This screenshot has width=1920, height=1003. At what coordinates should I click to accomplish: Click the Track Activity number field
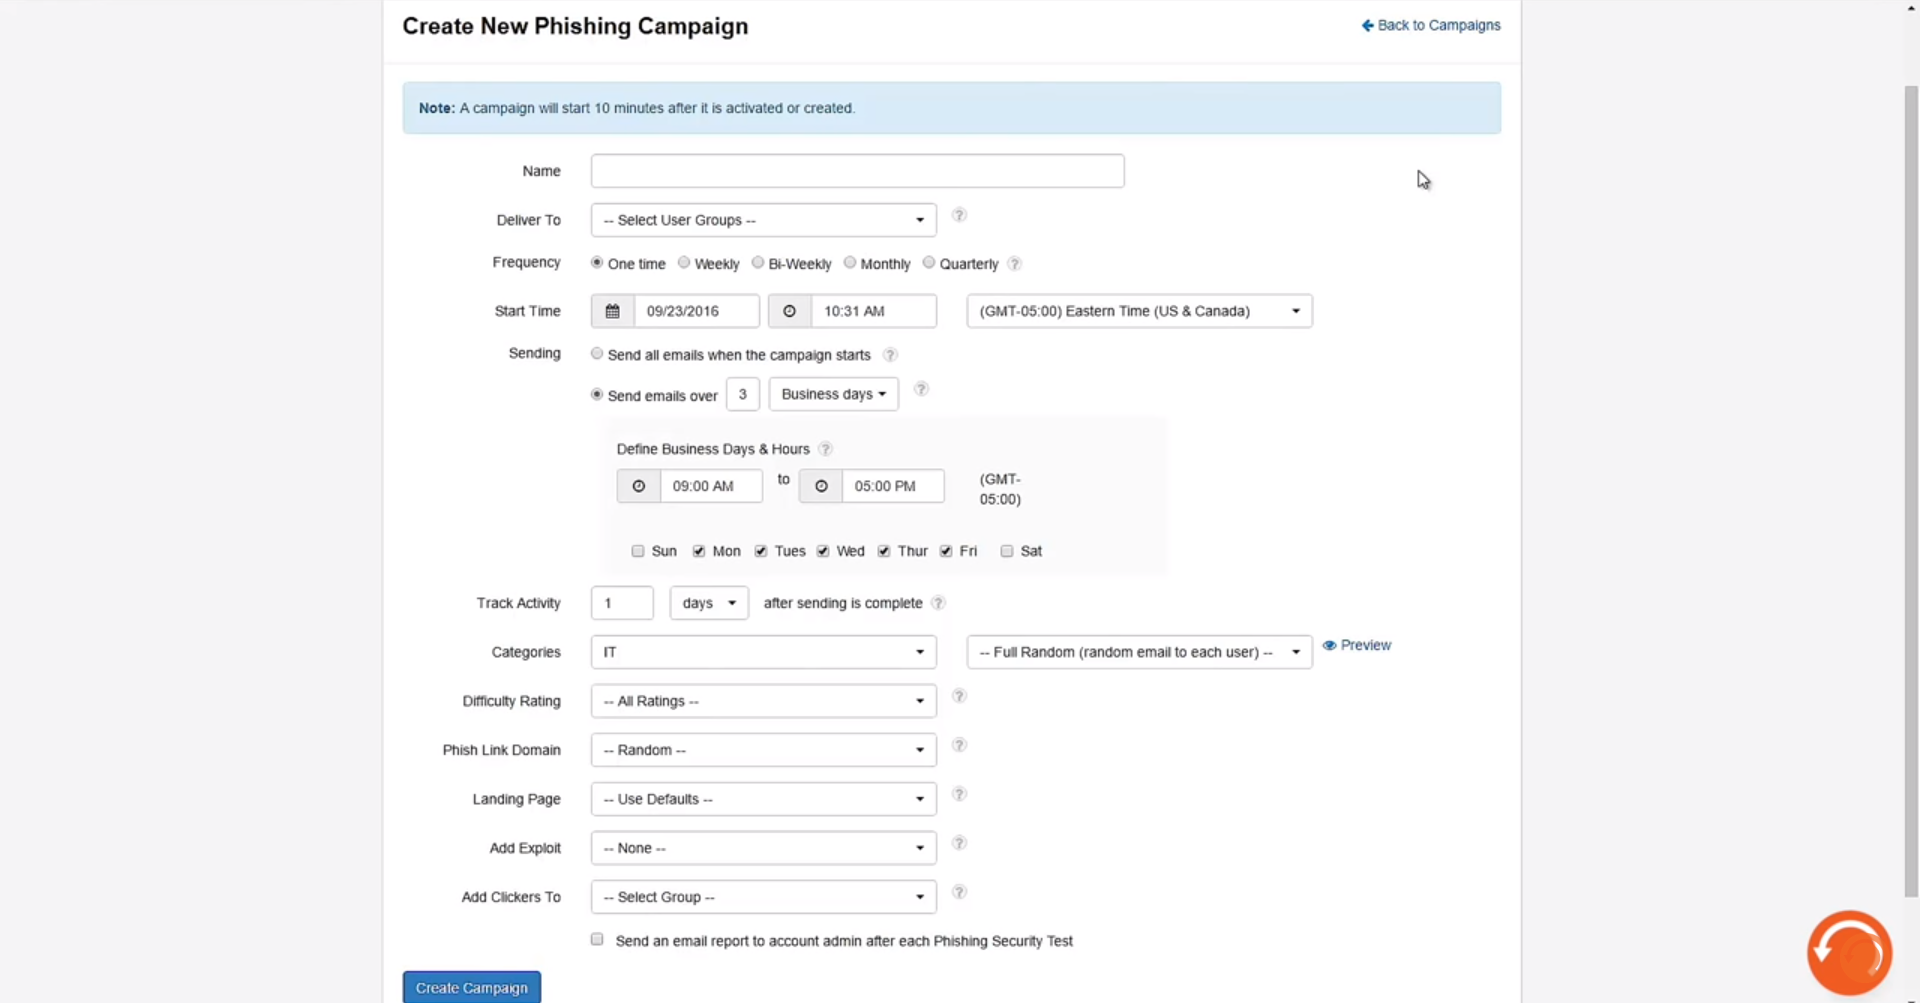622,603
